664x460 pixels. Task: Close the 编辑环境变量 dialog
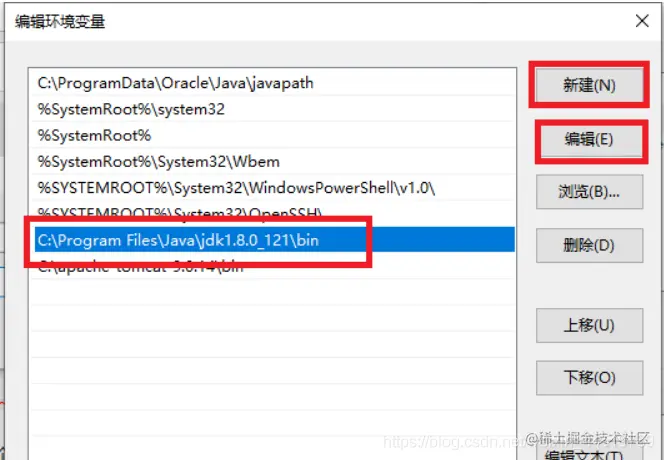(642, 21)
